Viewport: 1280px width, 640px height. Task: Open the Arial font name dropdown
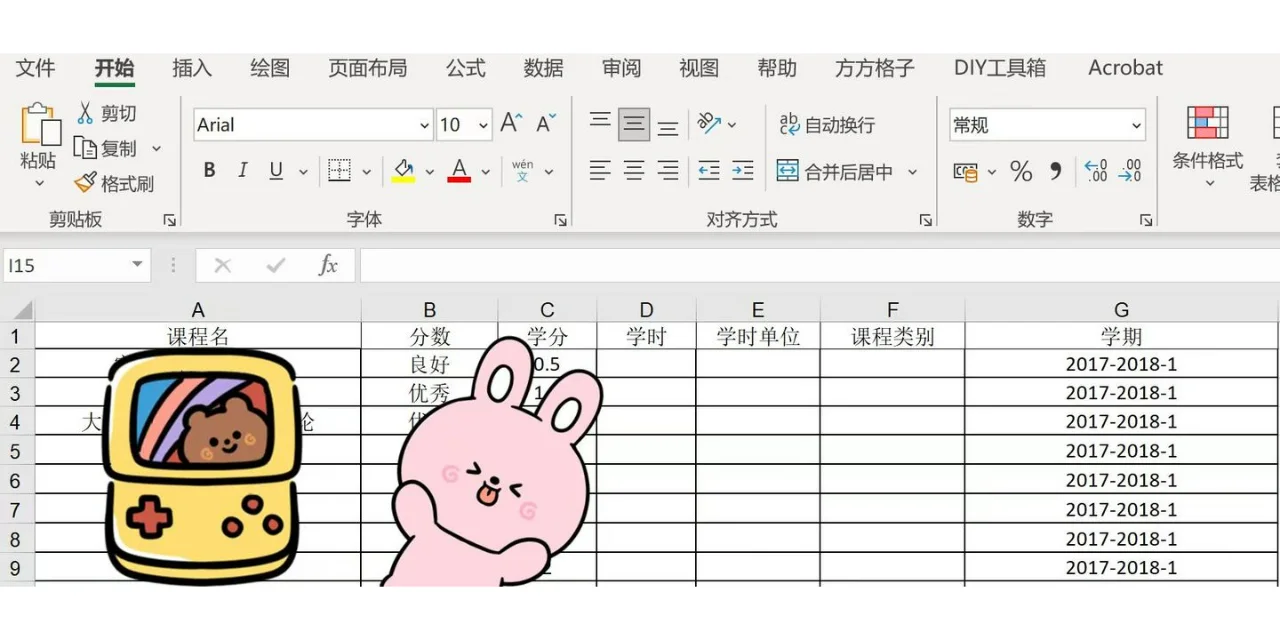(424, 125)
